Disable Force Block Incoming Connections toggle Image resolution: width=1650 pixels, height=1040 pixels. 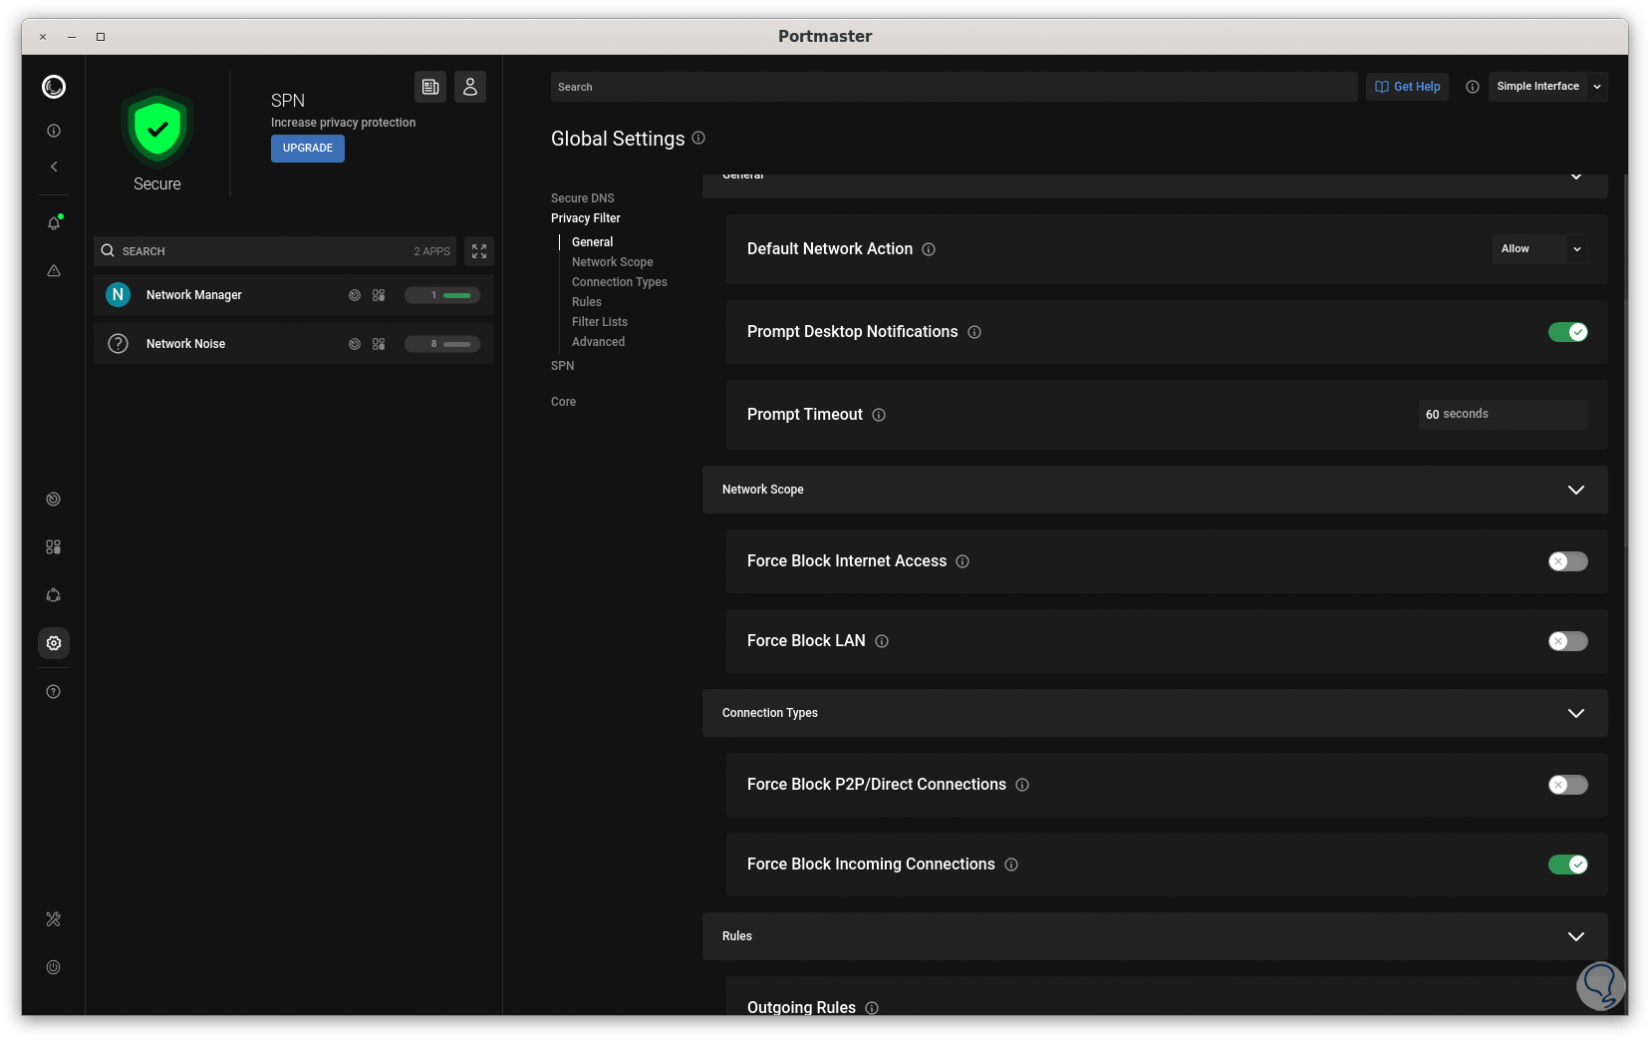(x=1567, y=865)
